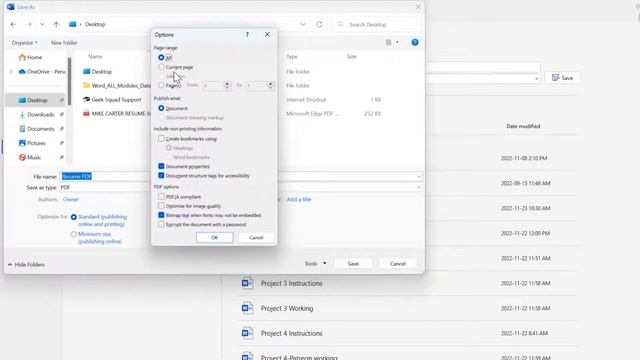Sort file list by Size column
Viewport: 640px width, 360px height.
coord(351,57)
